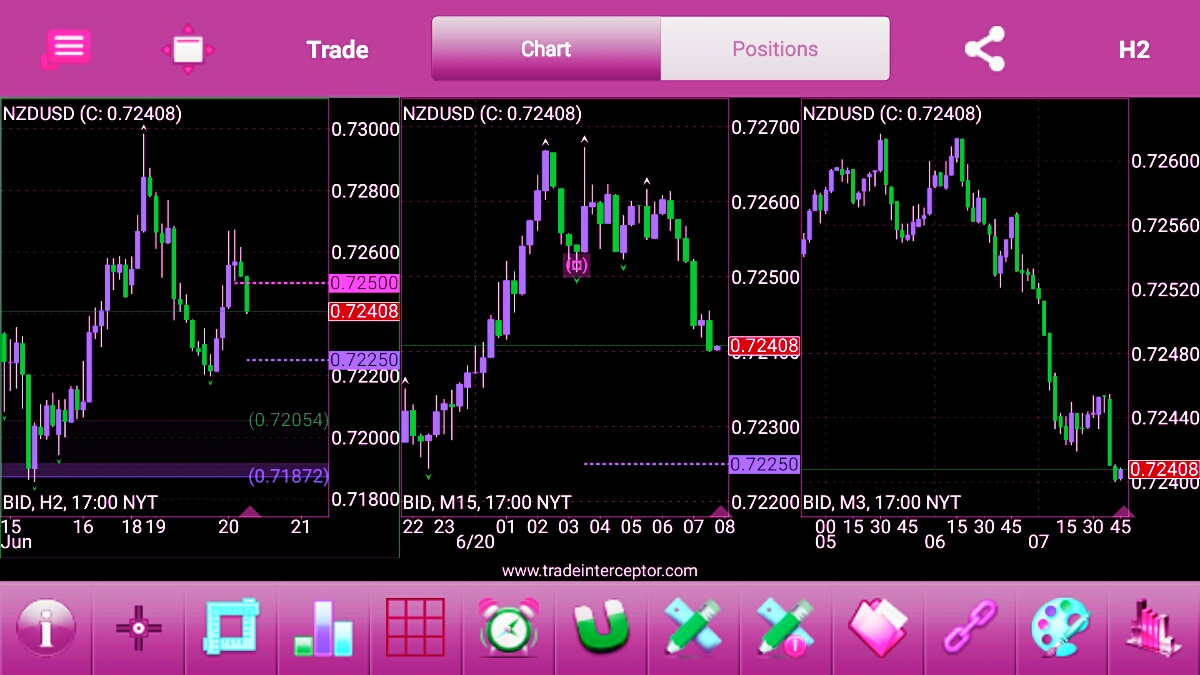Image resolution: width=1200 pixels, height=675 pixels.
Task: Visit www.tradeinterceptor.com link
Action: 599,570
